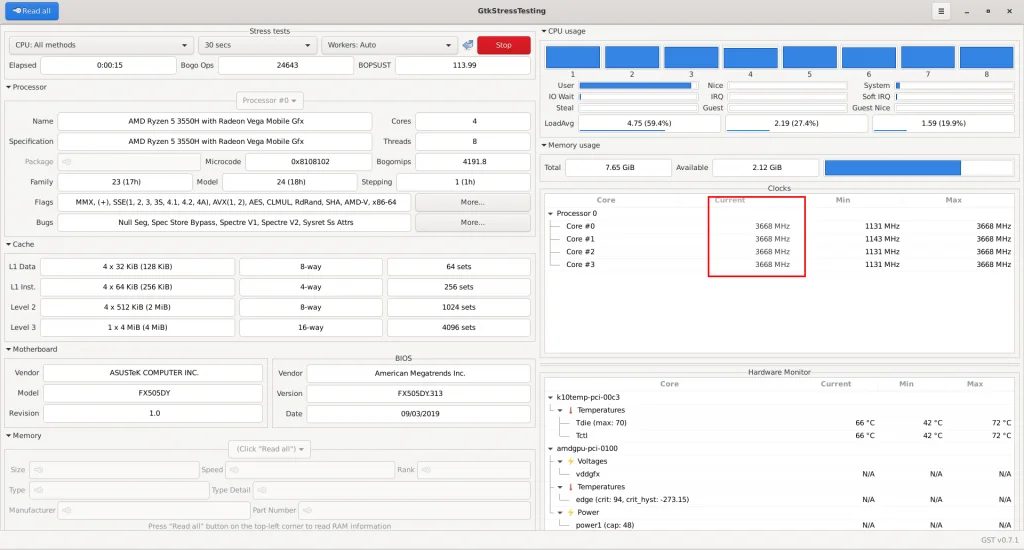Stop the running stress test
This screenshot has width=1024, height=550.
[503, 45]
